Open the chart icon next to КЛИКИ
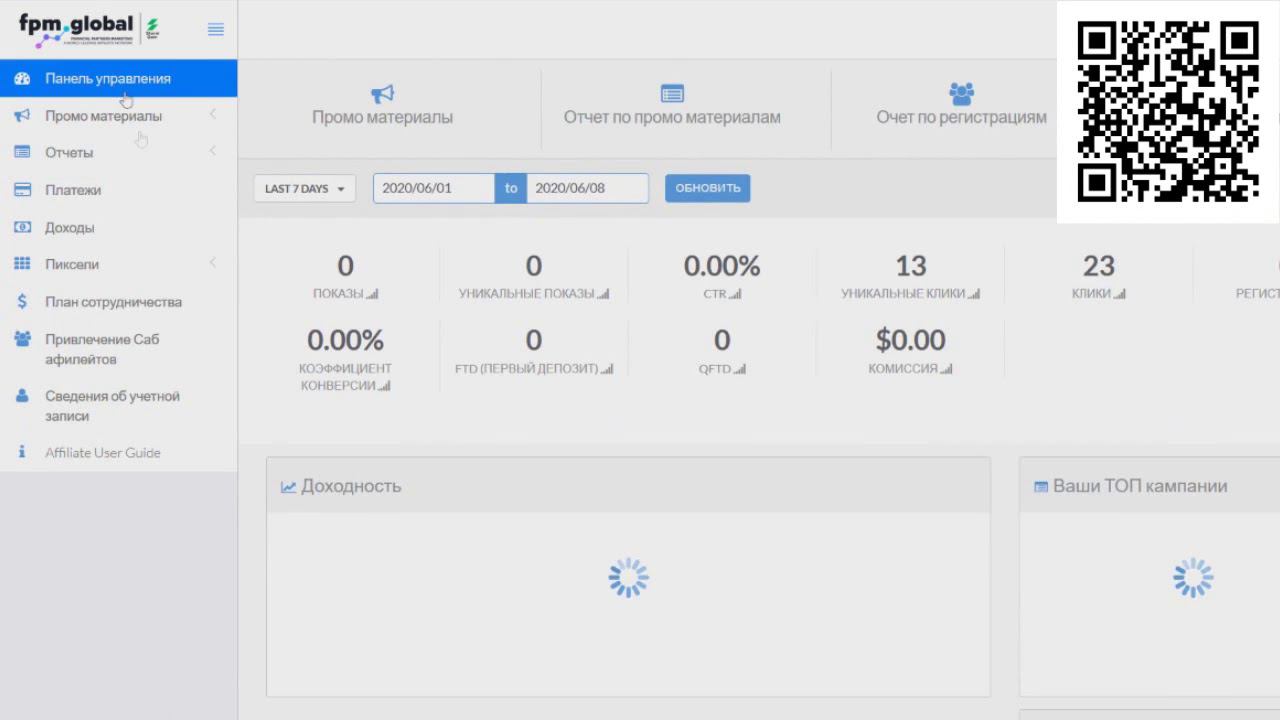The width and height of the screenshot is (1280, 720). pyautogui.click(x=1120, y=294)
